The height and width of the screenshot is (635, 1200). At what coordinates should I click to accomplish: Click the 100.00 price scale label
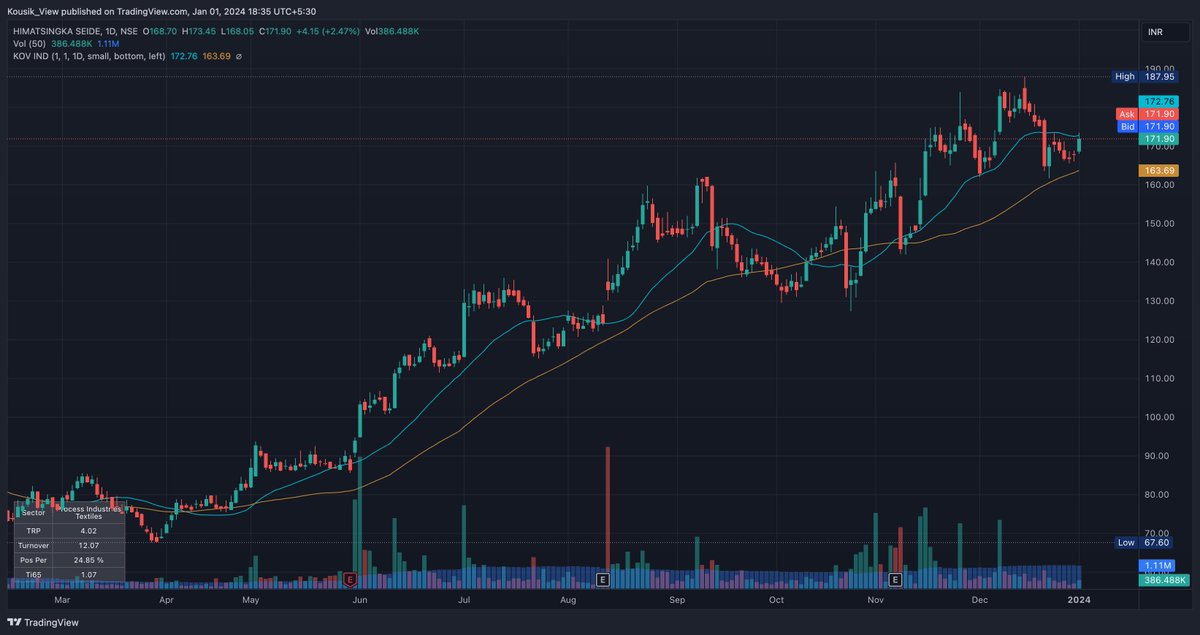[1160, 417]
